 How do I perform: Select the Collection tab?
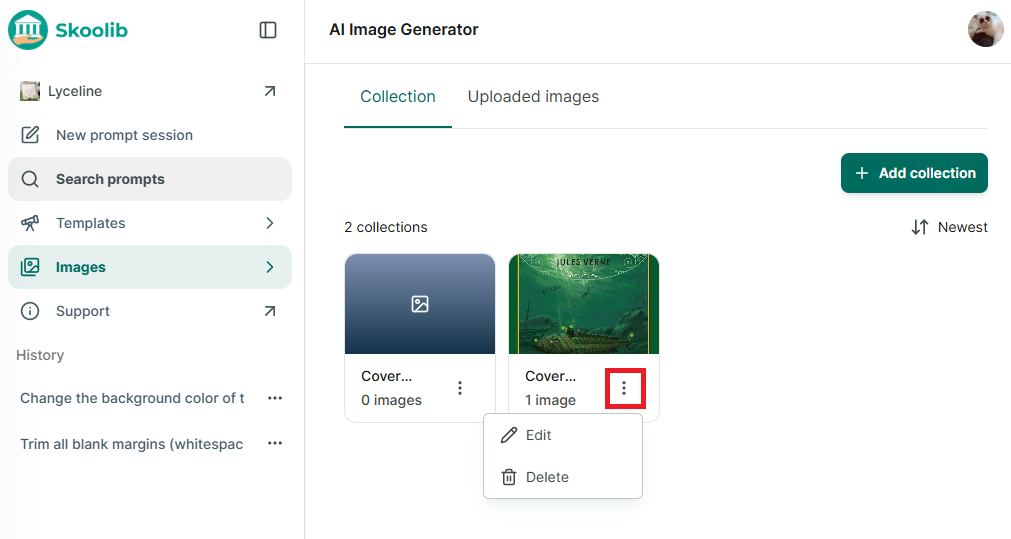pos(398,97)
